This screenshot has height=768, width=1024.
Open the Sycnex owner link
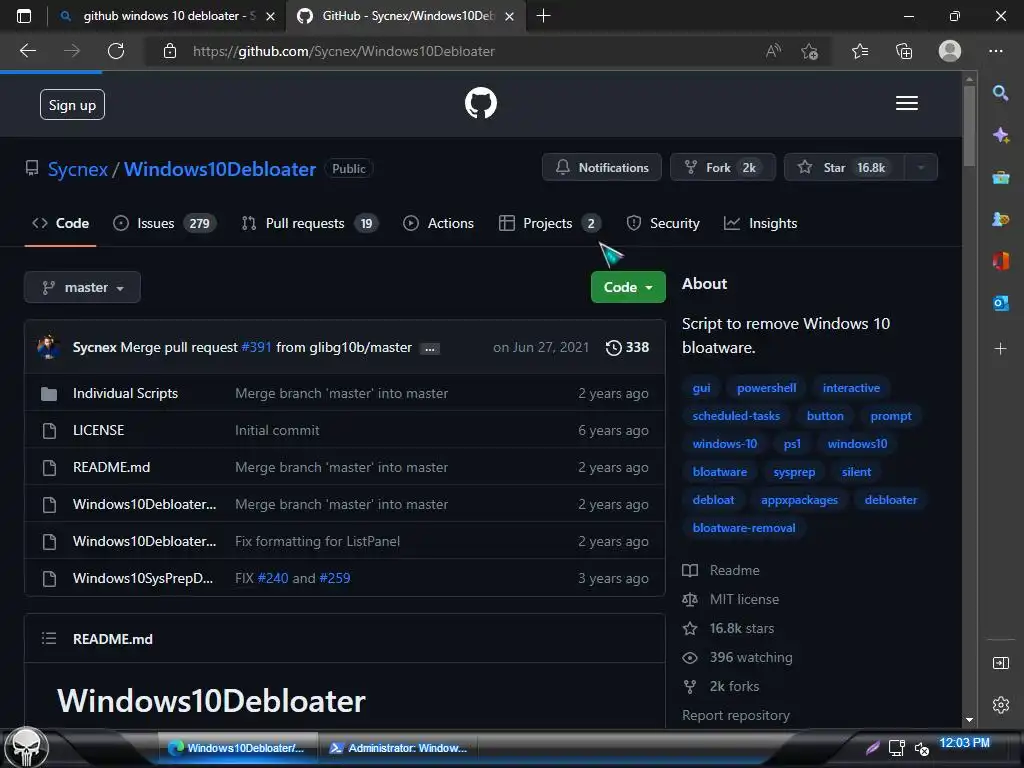78,169
